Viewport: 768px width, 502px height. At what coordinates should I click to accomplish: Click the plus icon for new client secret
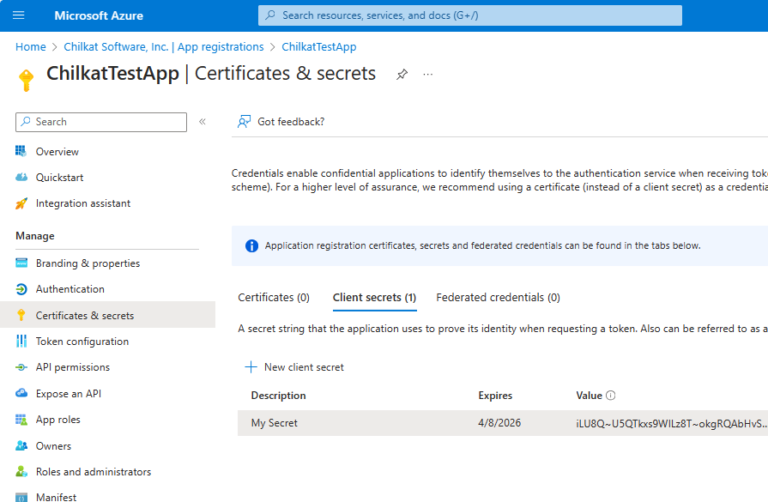(251, 367)
